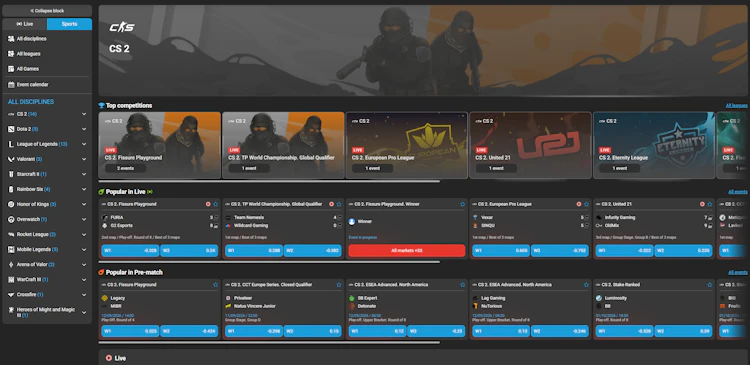Bet W2 on Privateer vs Natus Vincere Junior
Screen dimensions: 750x365
pyautogui.click(x=312, y=331)
